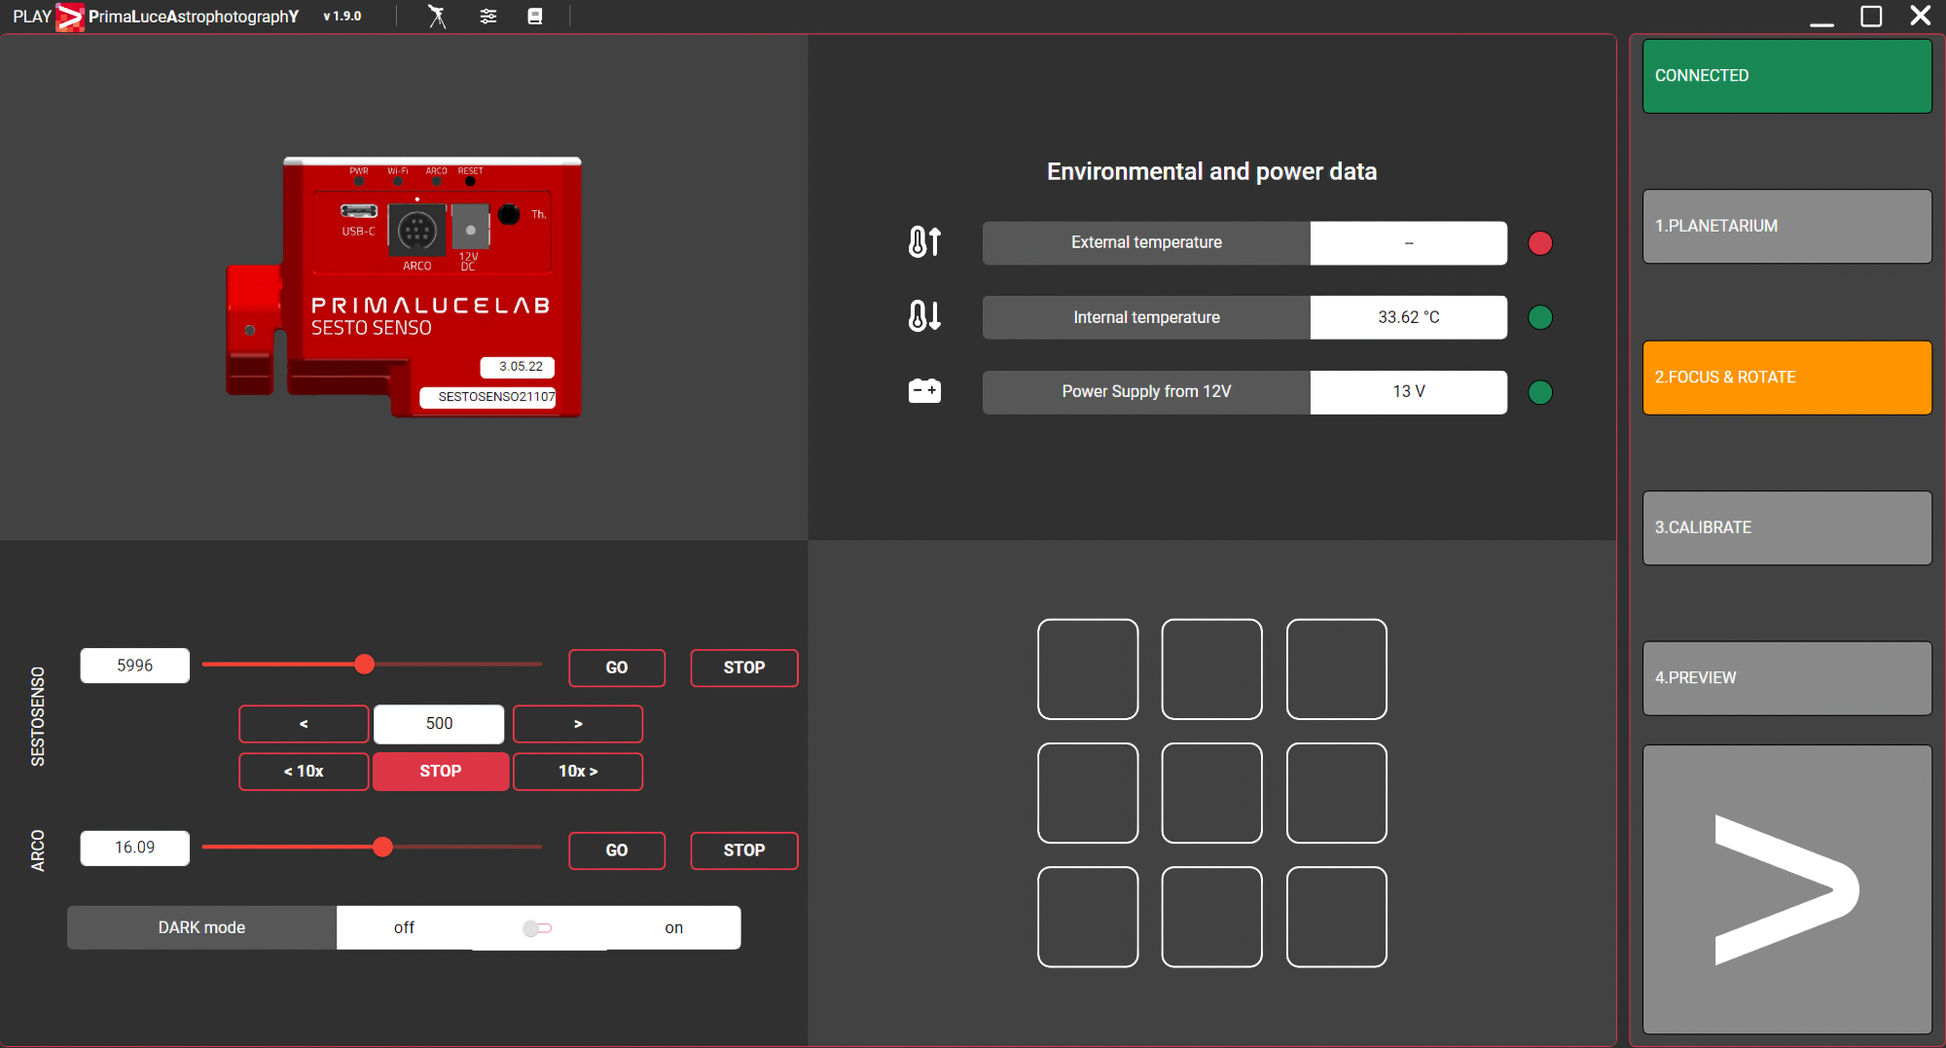Switch to the 3.CALIBRATE tab

click(x=1786, y=527)
